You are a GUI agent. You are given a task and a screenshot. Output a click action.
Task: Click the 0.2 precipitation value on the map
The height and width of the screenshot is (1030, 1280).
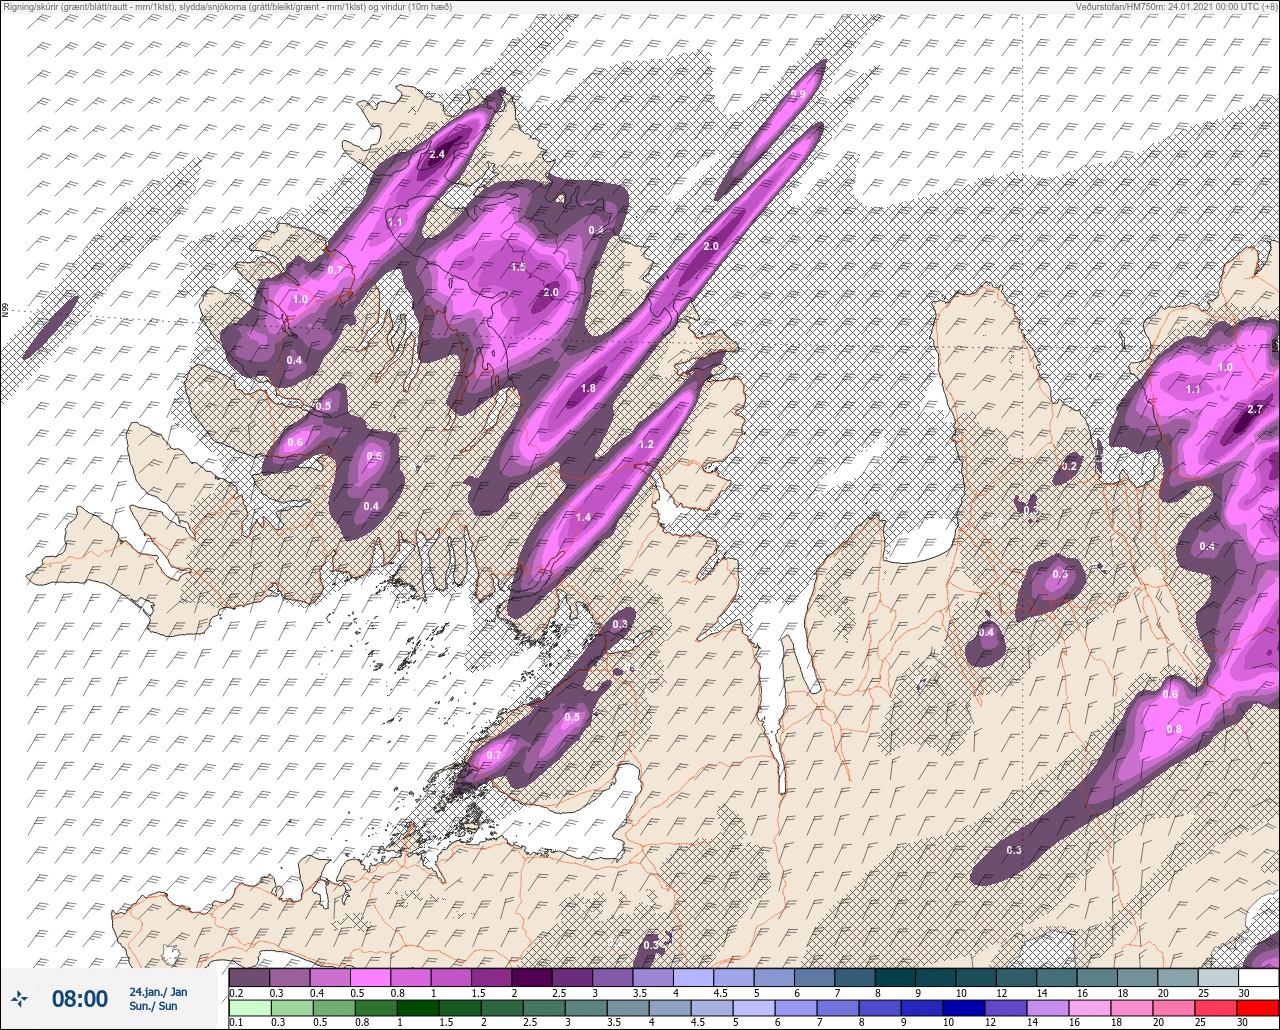click(x=1070, y=467)
